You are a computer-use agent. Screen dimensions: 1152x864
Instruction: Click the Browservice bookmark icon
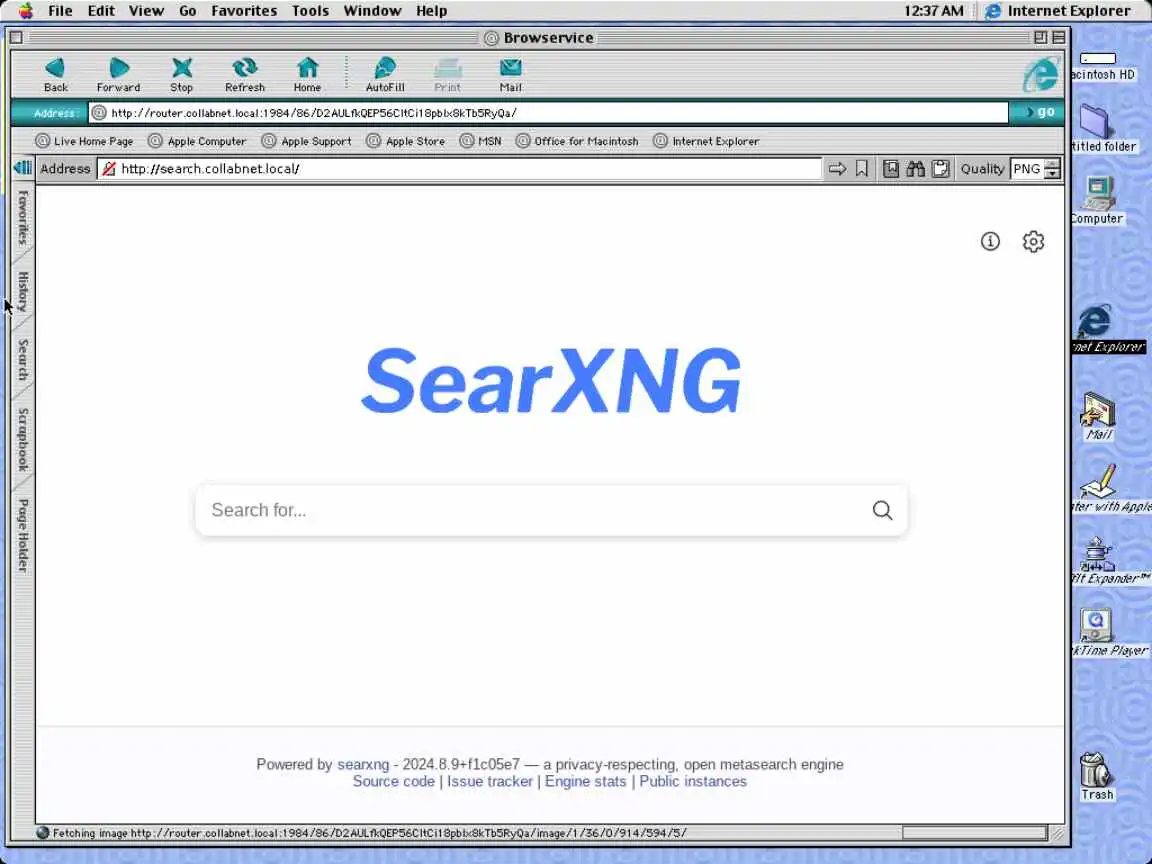862,169
